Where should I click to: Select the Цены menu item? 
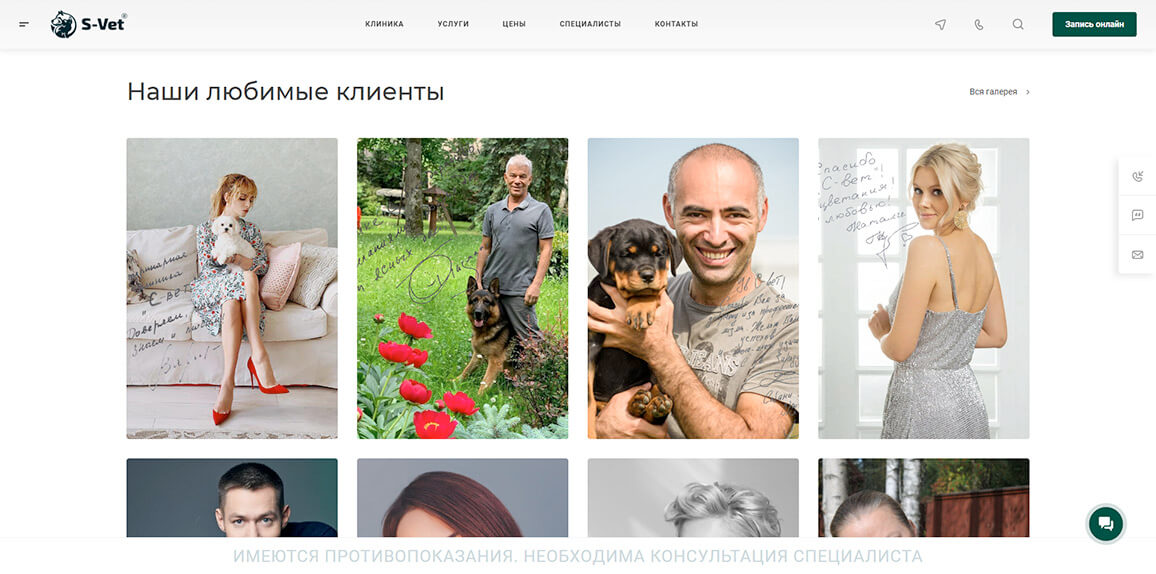pyautogui.click(x=514, y=24)
